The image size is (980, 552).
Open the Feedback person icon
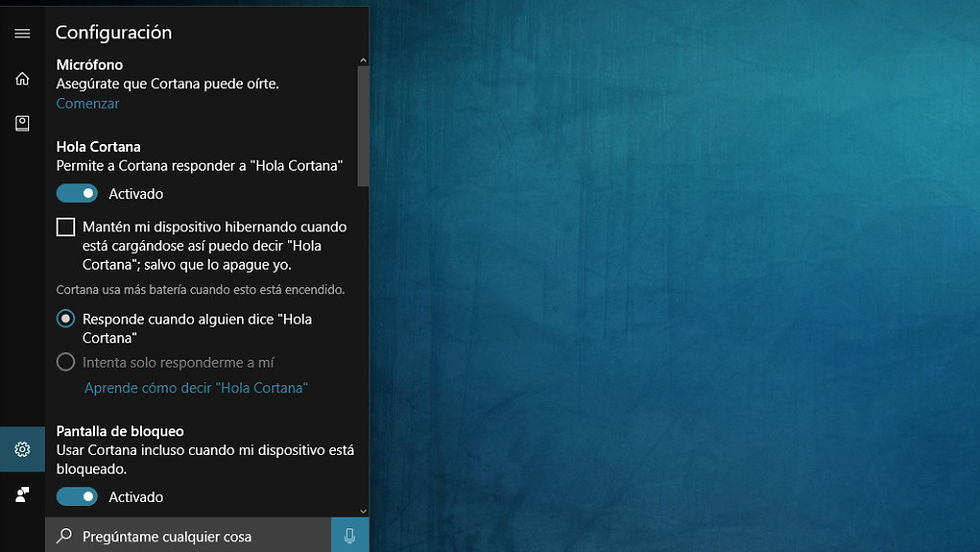[x=22, y=494]
